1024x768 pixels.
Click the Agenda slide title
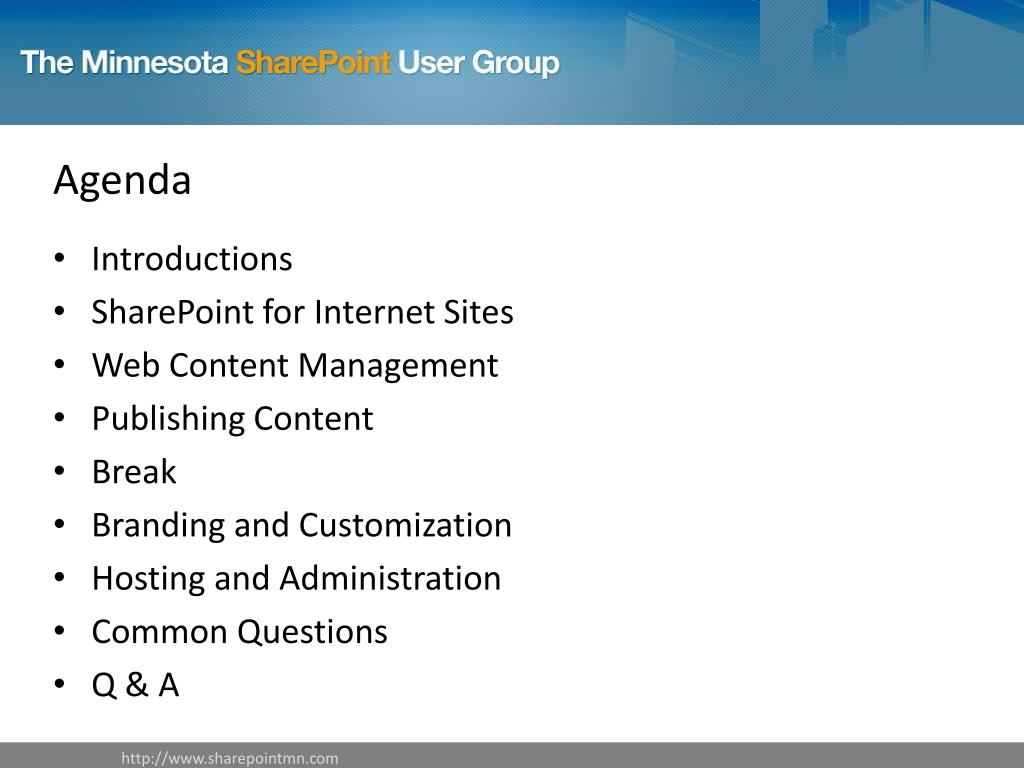tap(122, 180)
